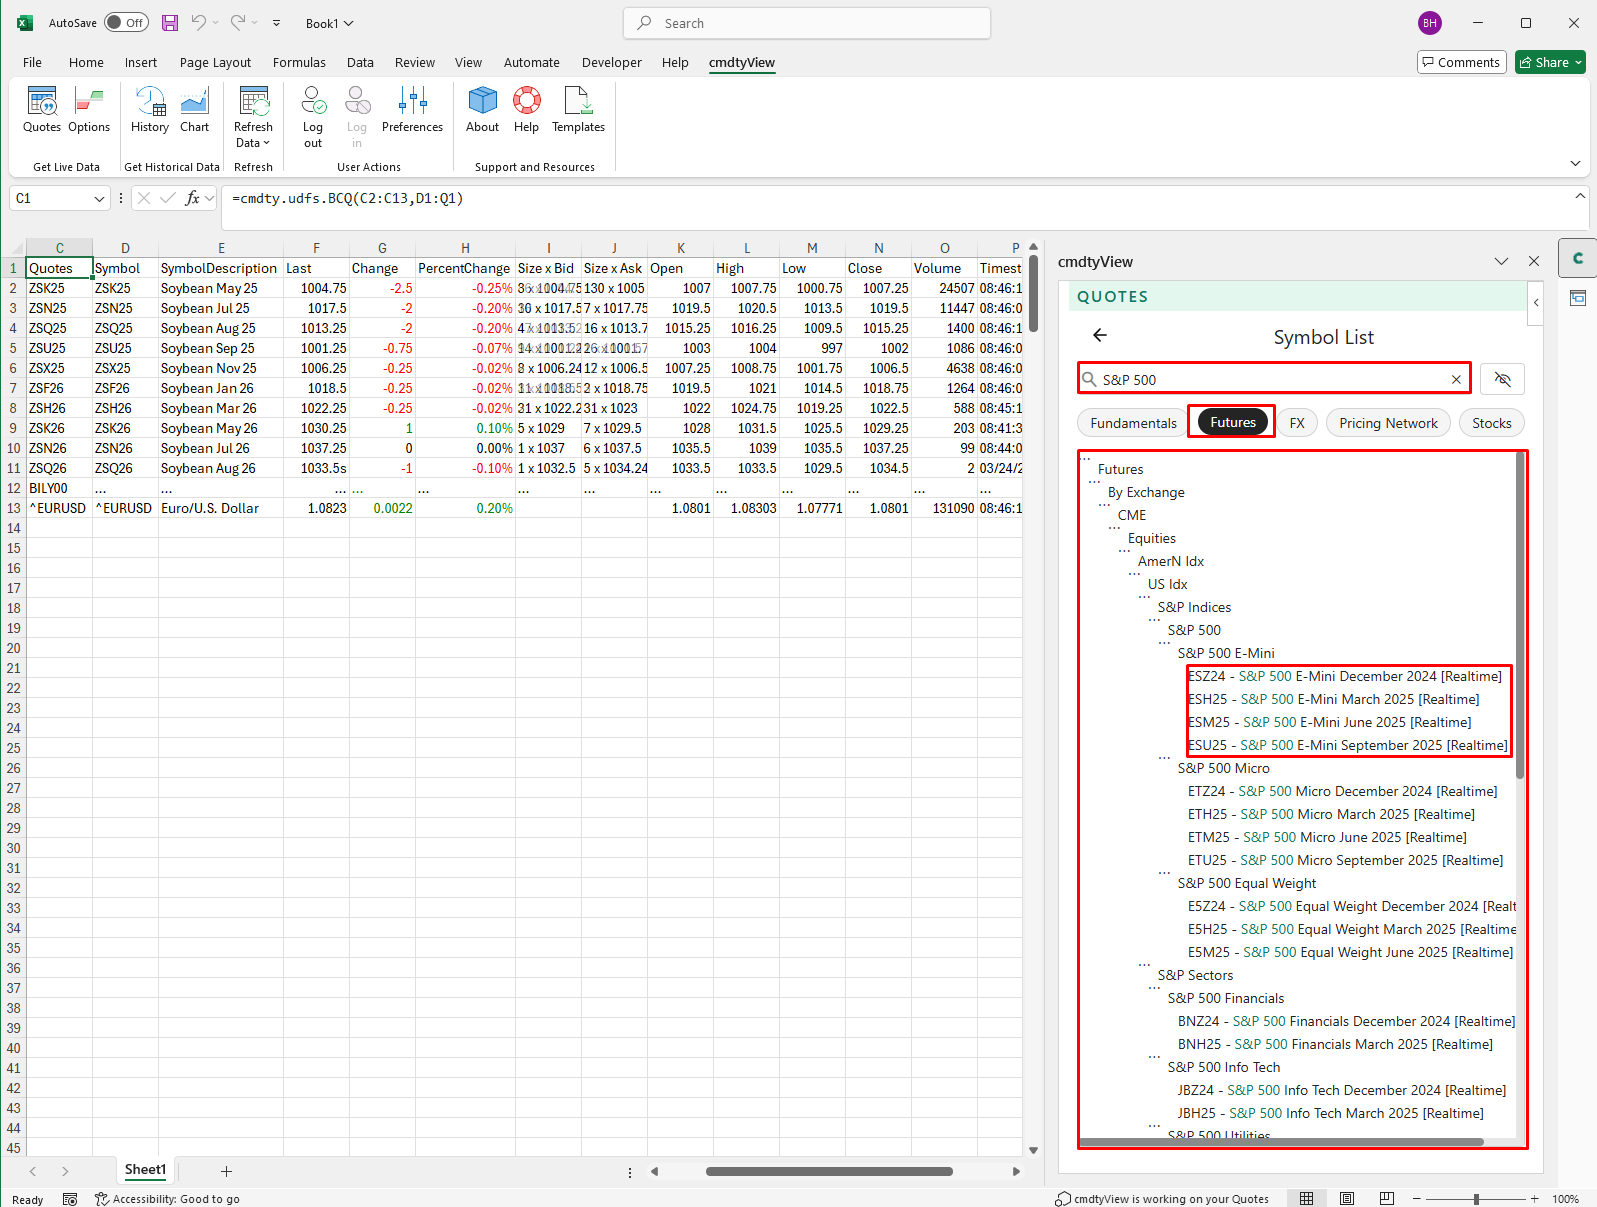The image size is (1597, 1207).
Task: Switch to Normal view in status bar
Action: pos(1306,1198)
